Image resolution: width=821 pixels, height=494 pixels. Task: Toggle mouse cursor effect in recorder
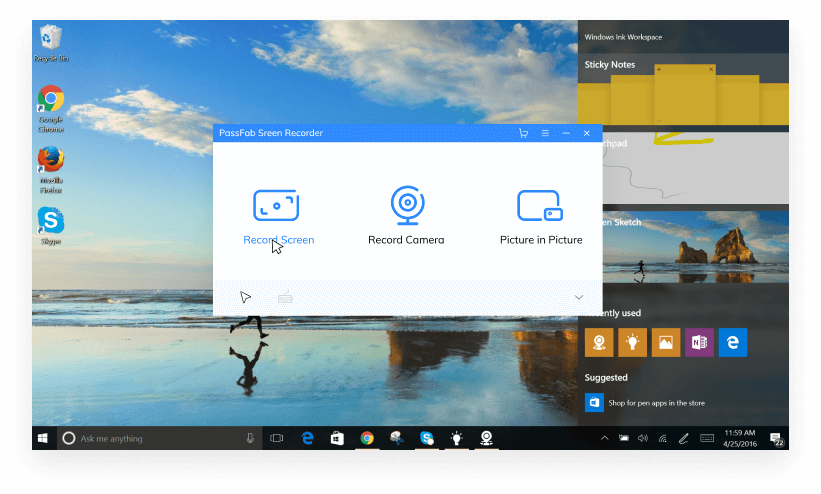click(x=245, y=297)
